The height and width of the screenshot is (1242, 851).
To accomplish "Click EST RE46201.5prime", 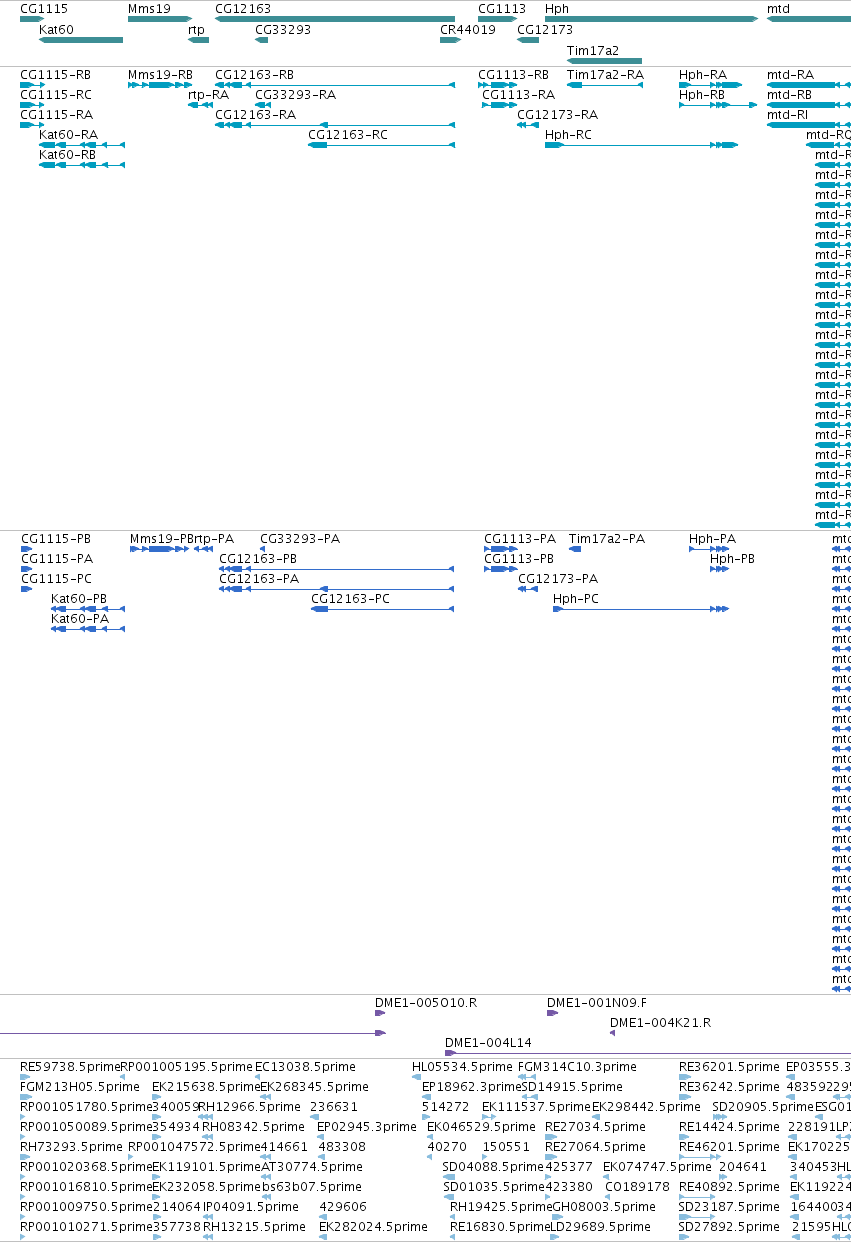I will click(729, 1147).
